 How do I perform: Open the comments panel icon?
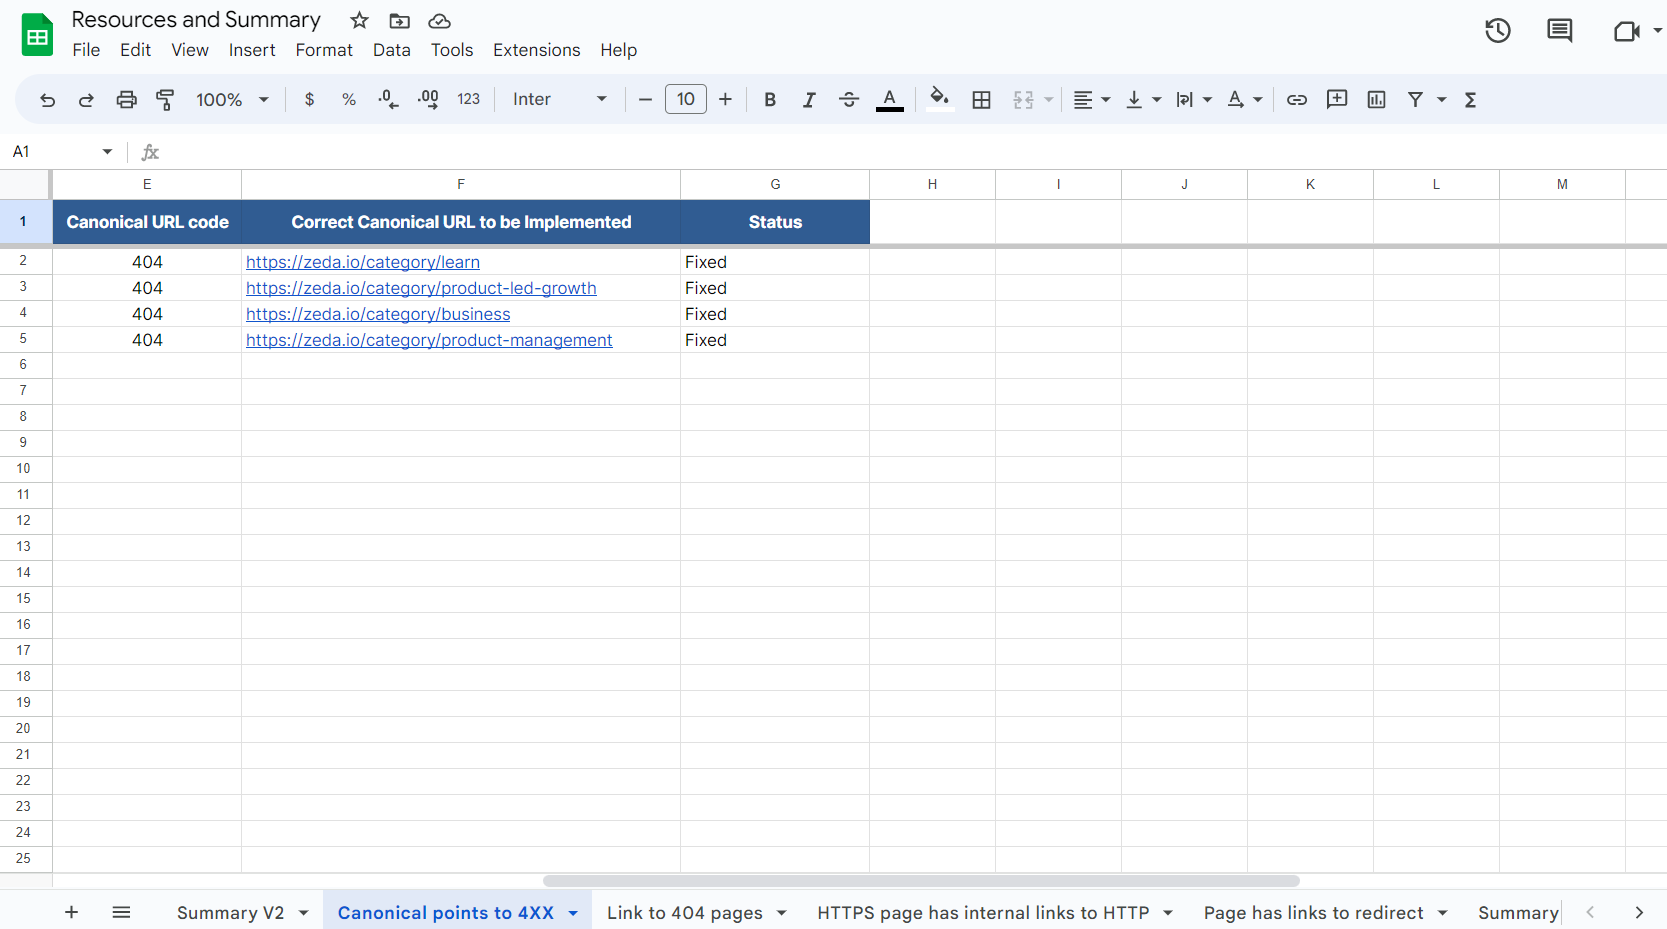[x=1559, y=31]
